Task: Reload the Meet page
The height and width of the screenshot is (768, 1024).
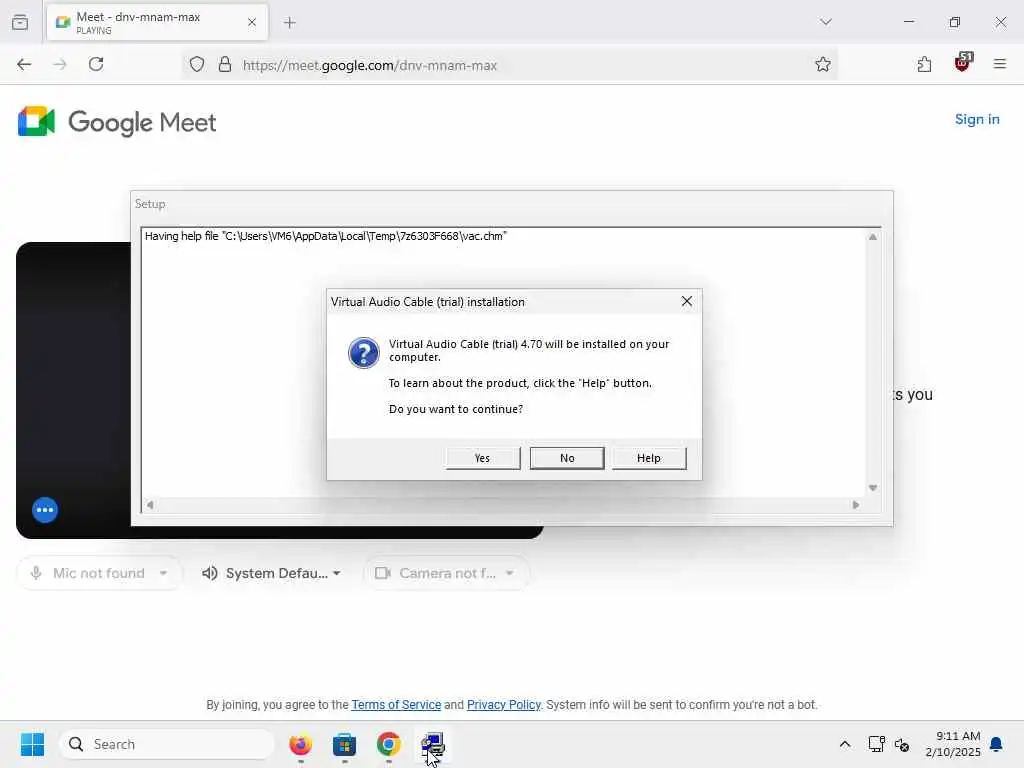Action: pos(96,64)
